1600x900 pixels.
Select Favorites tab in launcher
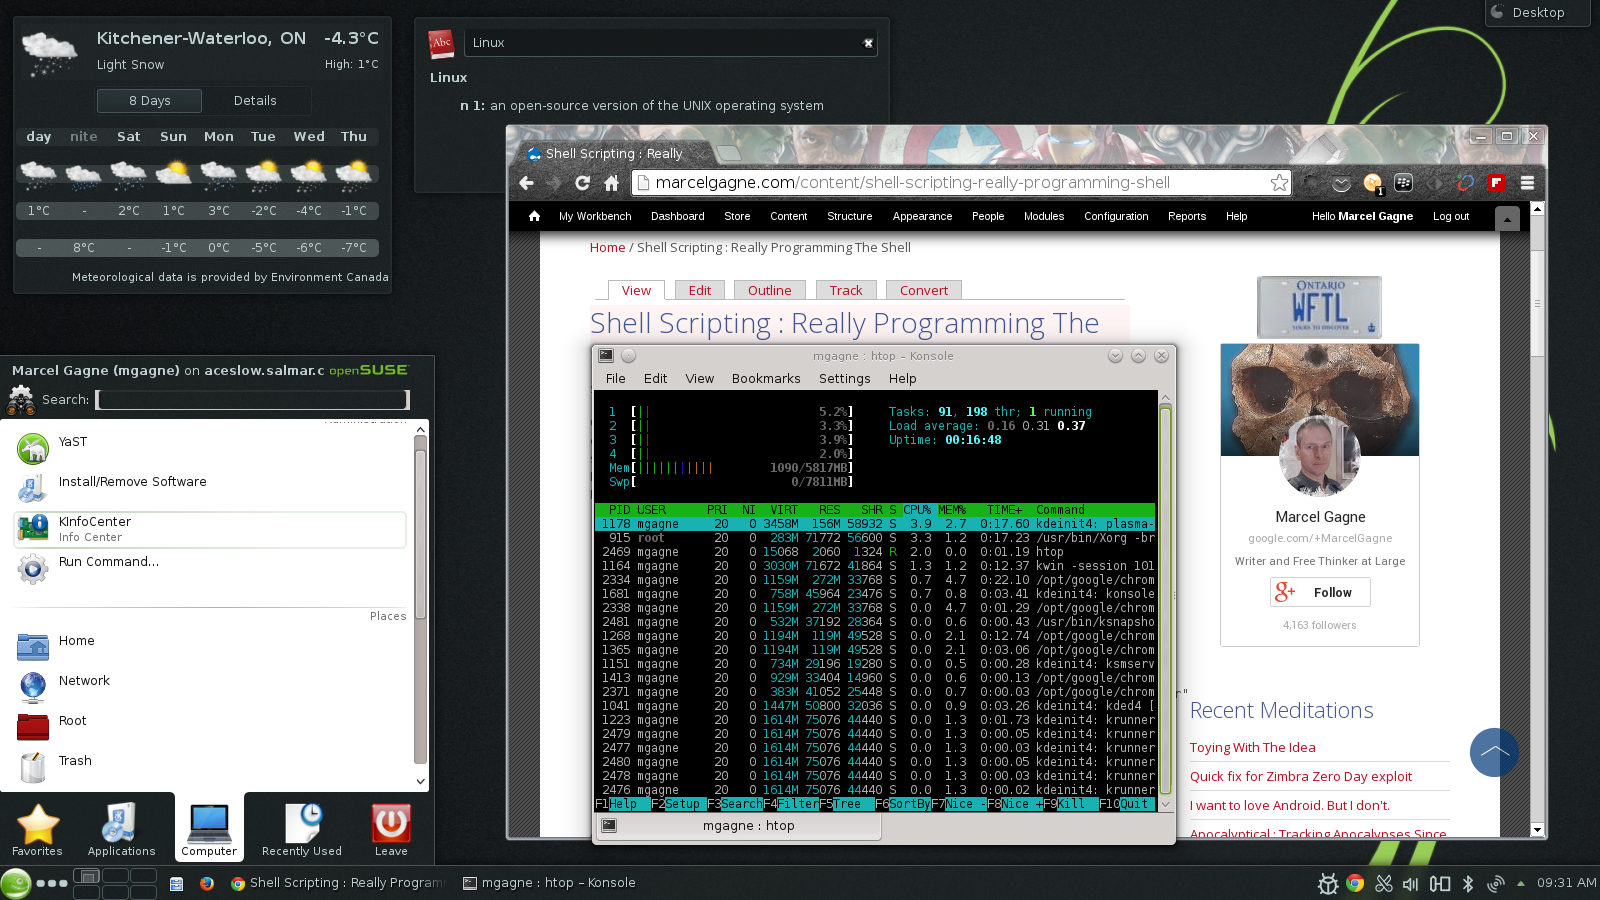point(37,830)
